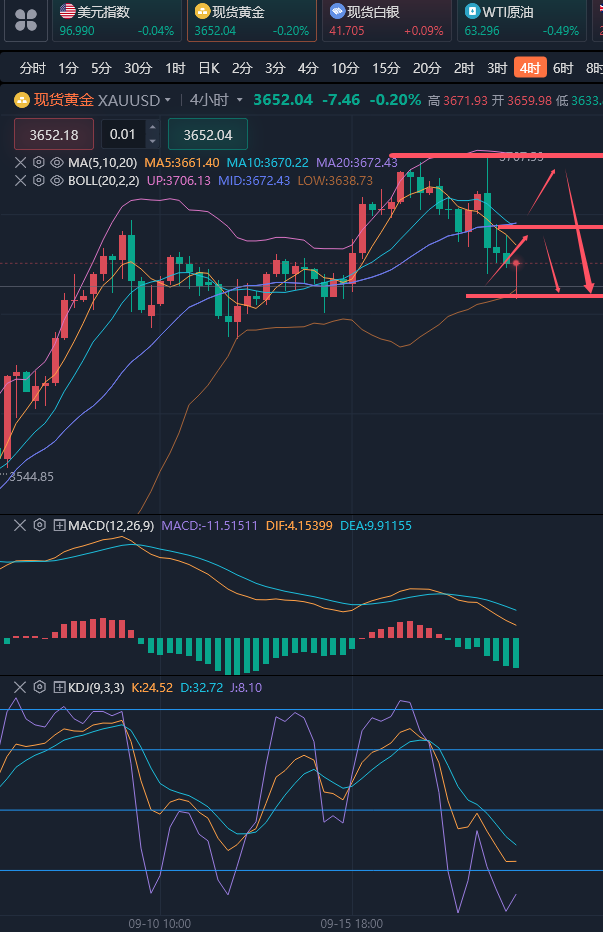Viewport: 603px width, 932px height.
Task: Click the 09-15 18:00 time axis label
Action: (x=352, y=923)
